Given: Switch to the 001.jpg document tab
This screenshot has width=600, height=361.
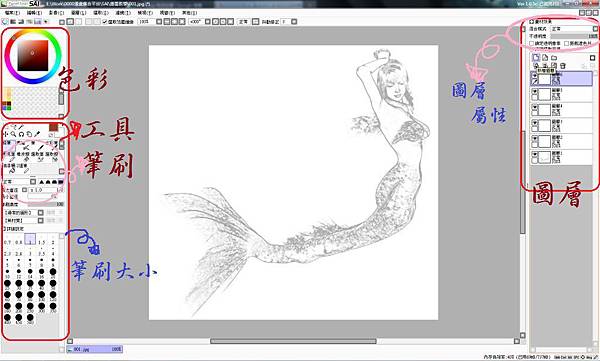Looking at the screenshot, I should [95, 349].
